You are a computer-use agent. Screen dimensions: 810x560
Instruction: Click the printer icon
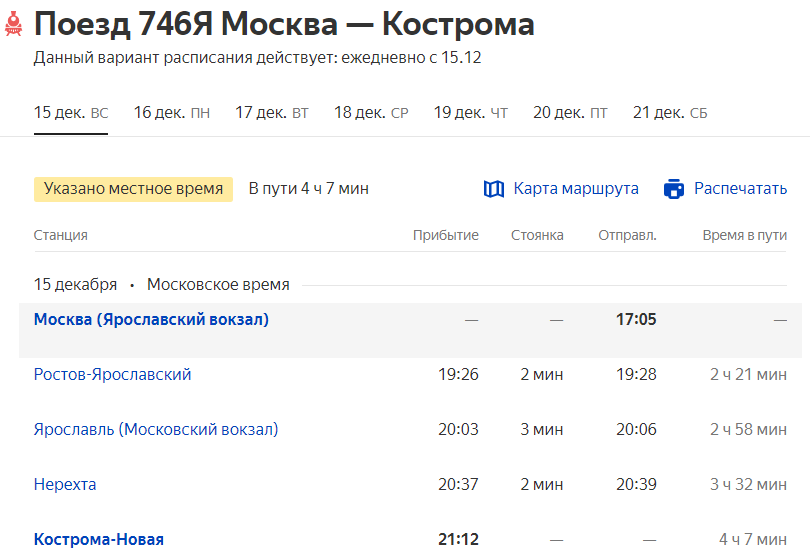(674, 189)
